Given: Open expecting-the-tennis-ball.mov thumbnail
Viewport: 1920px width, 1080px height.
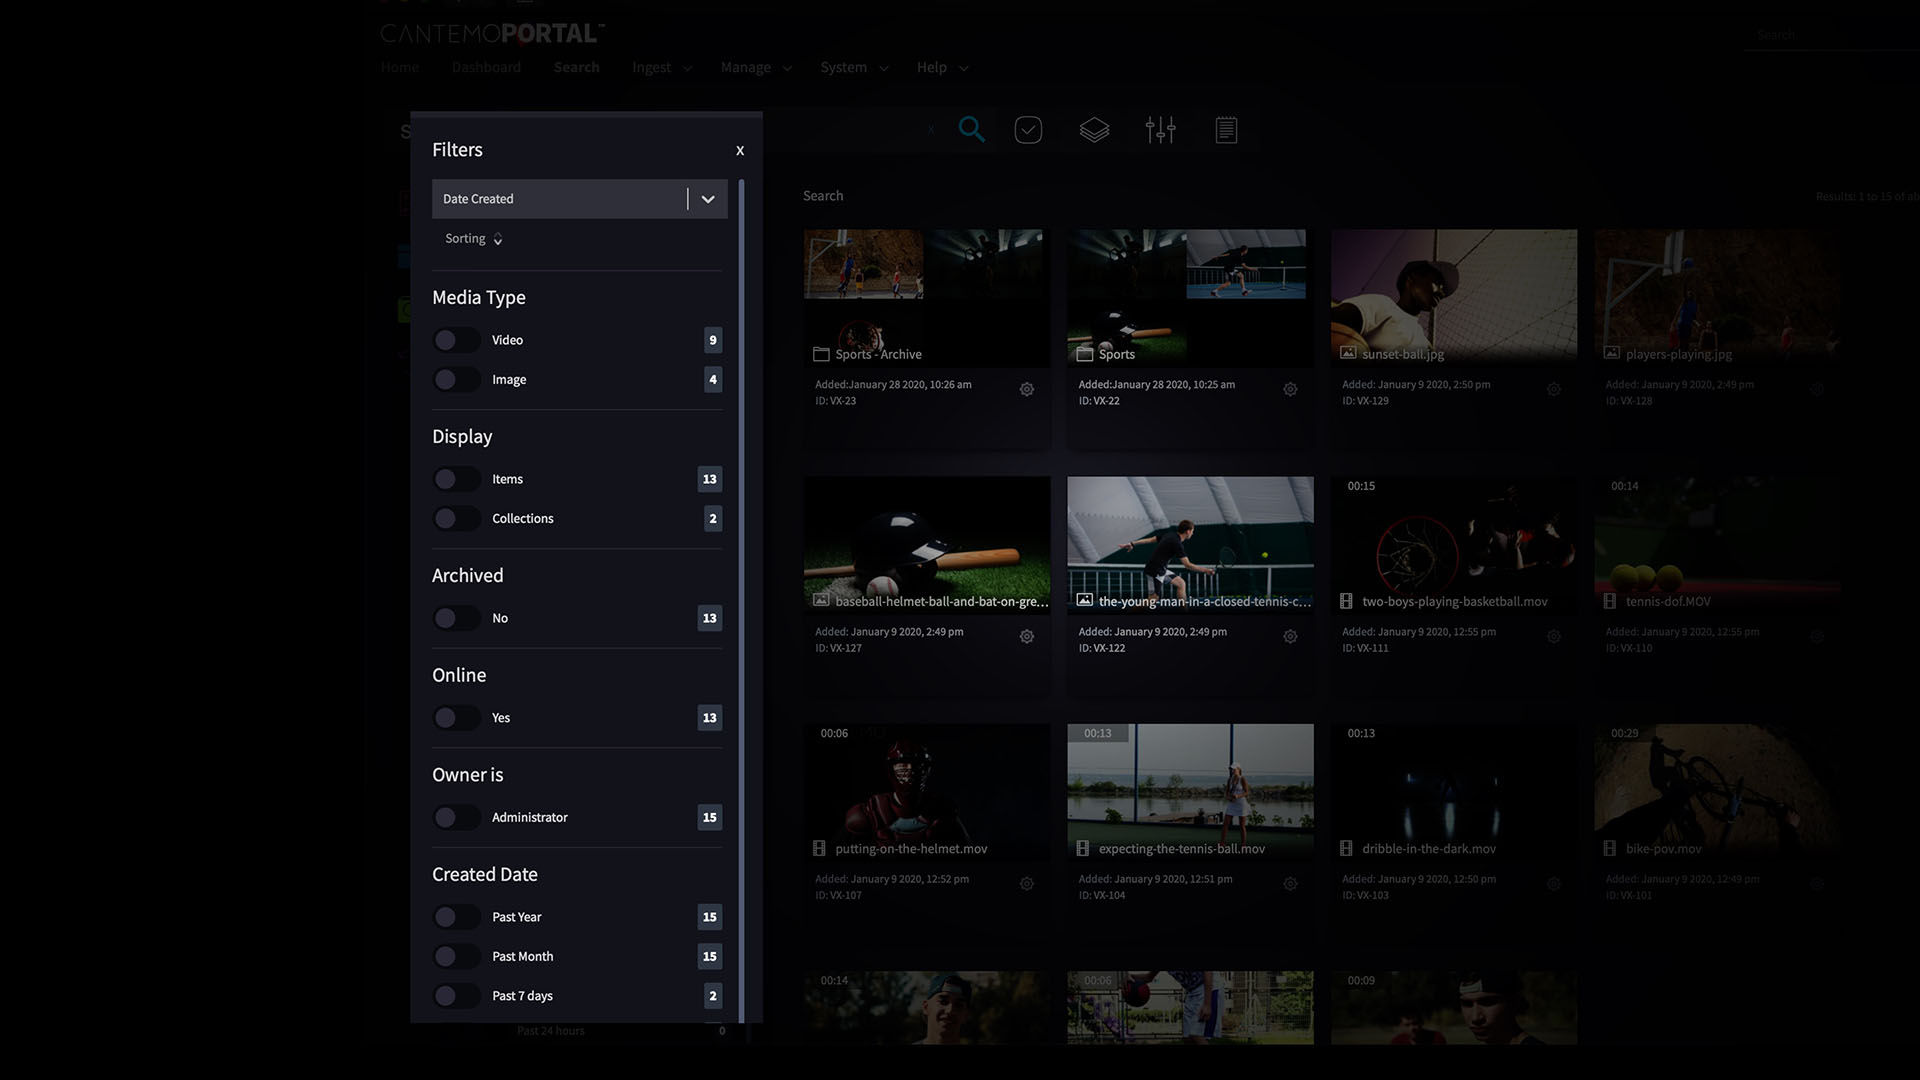Looking at the screenshot, I should (x=1190, y=785).
